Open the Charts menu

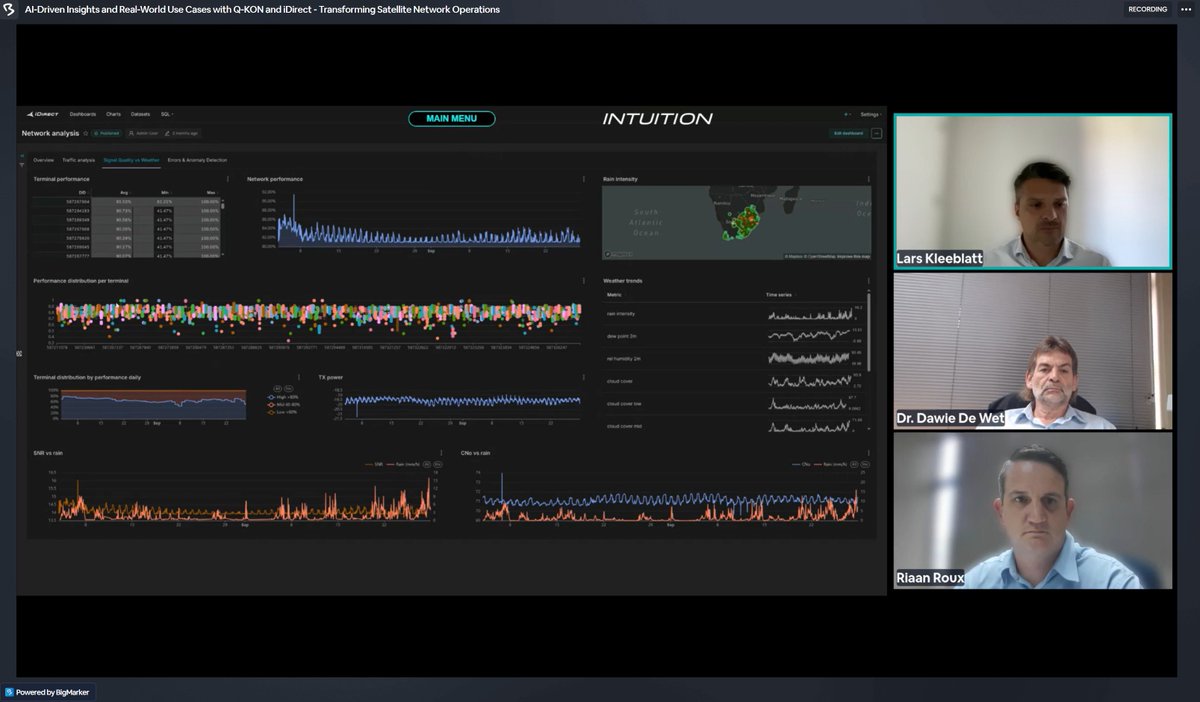[114, 114]
